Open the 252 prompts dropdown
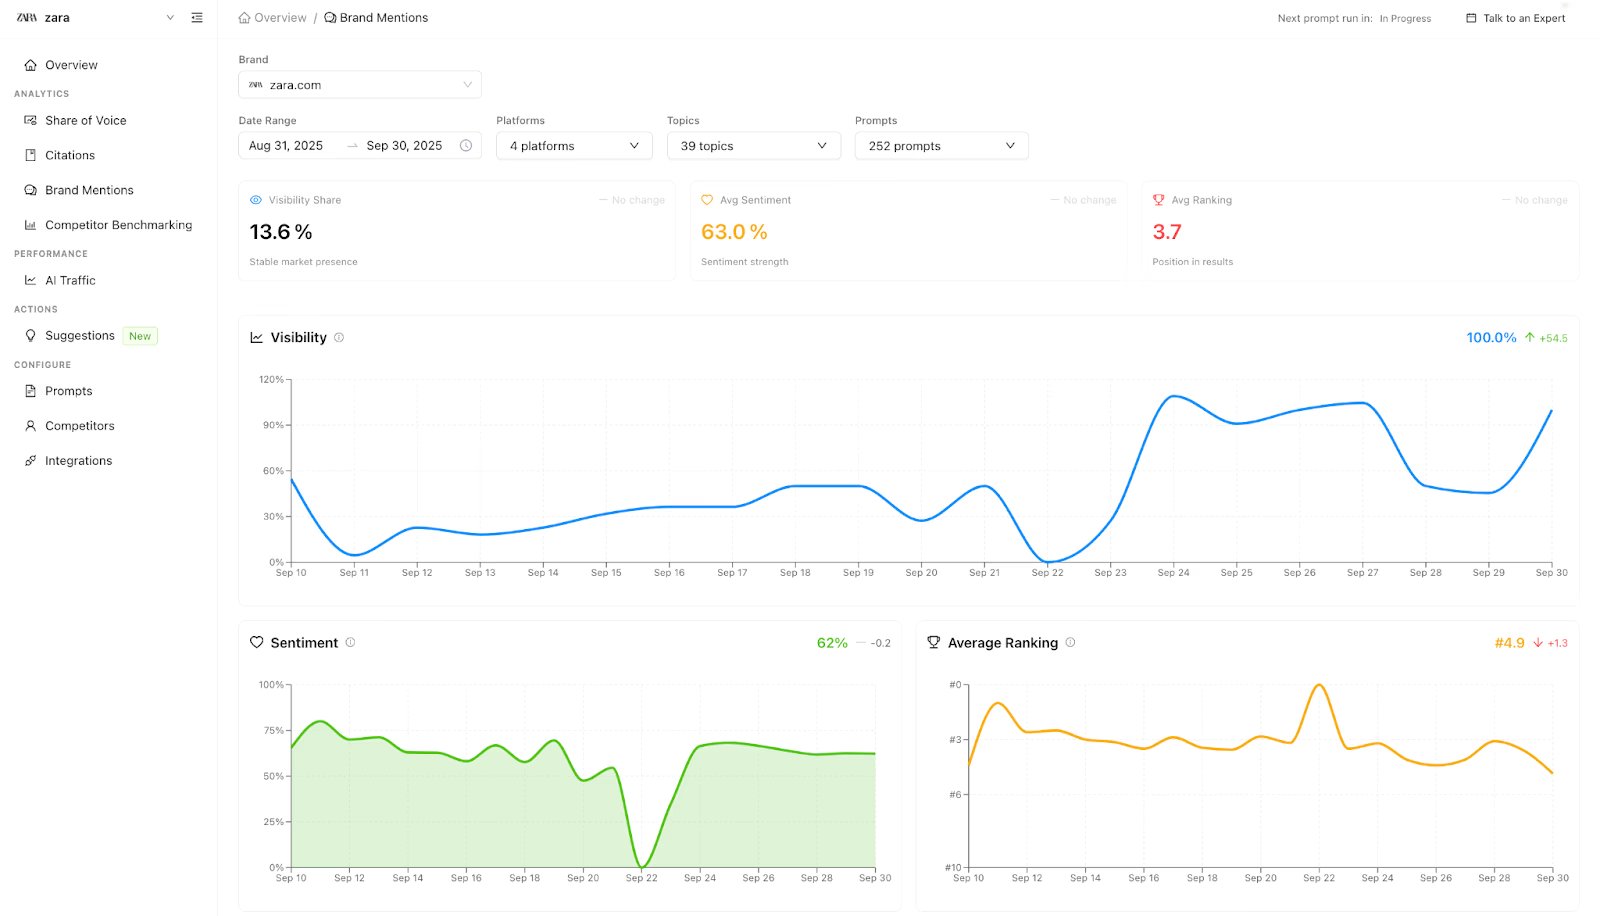The image size is (1600, 916). tap(941, 146)
